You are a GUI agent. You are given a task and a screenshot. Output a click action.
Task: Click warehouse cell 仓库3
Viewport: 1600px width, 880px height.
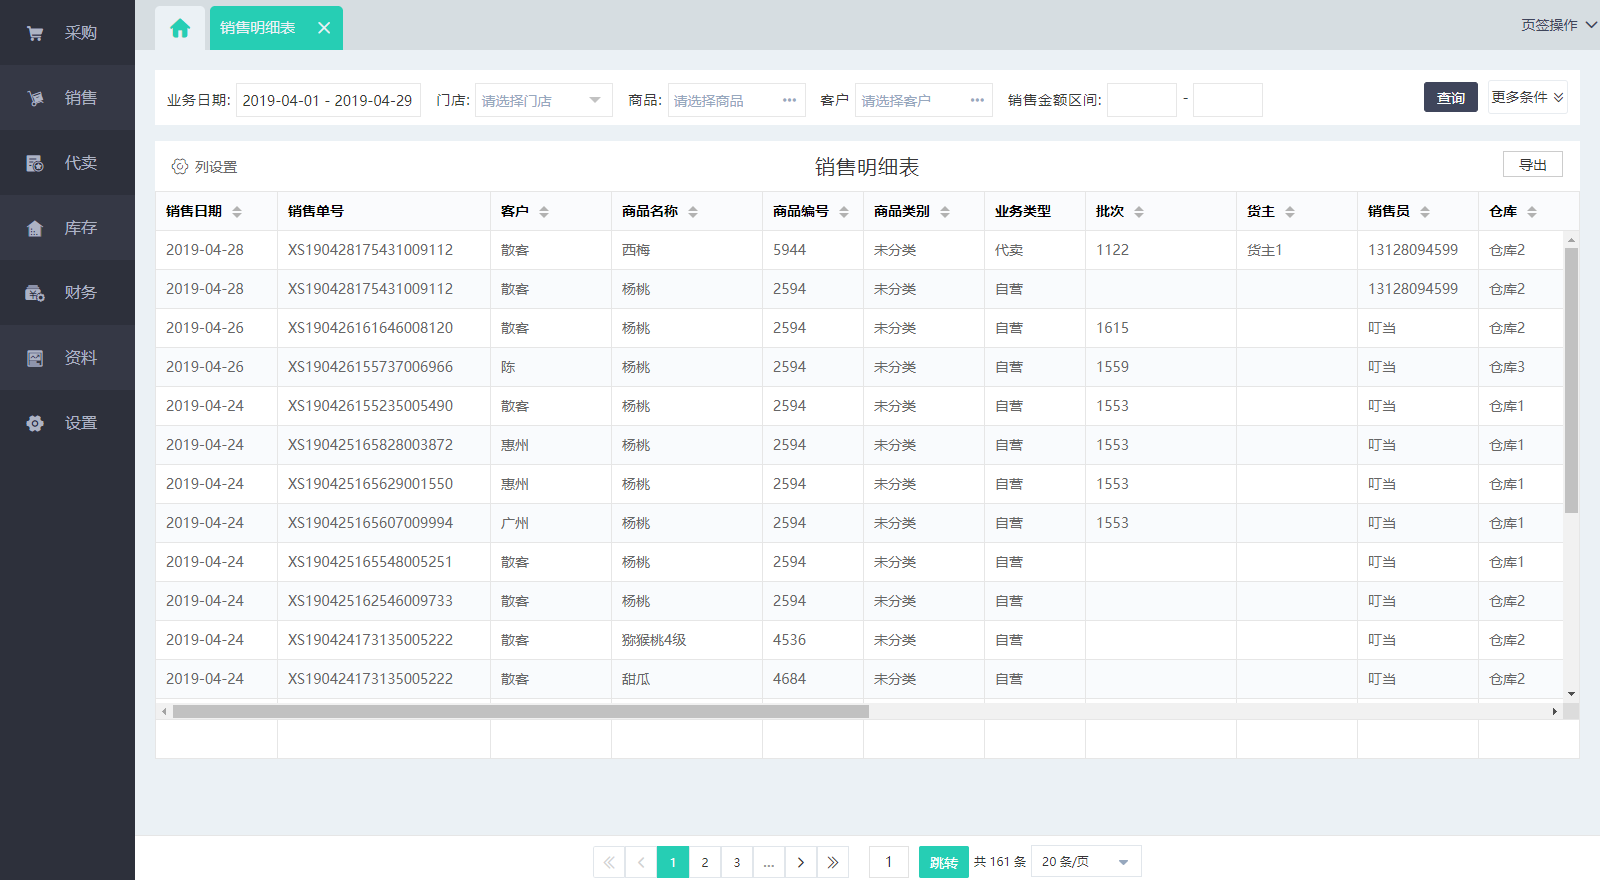[1507, 367]
